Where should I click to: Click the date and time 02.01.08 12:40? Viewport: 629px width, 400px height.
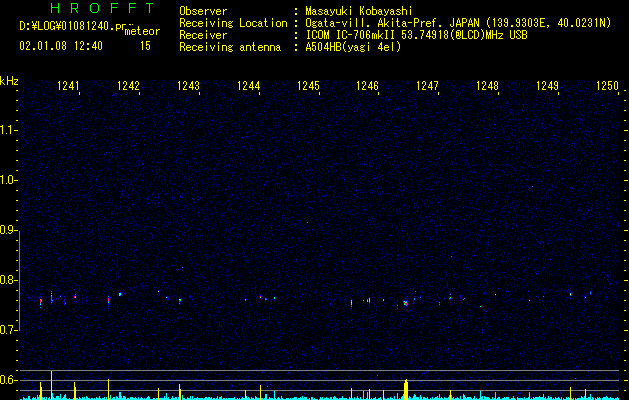61,46
